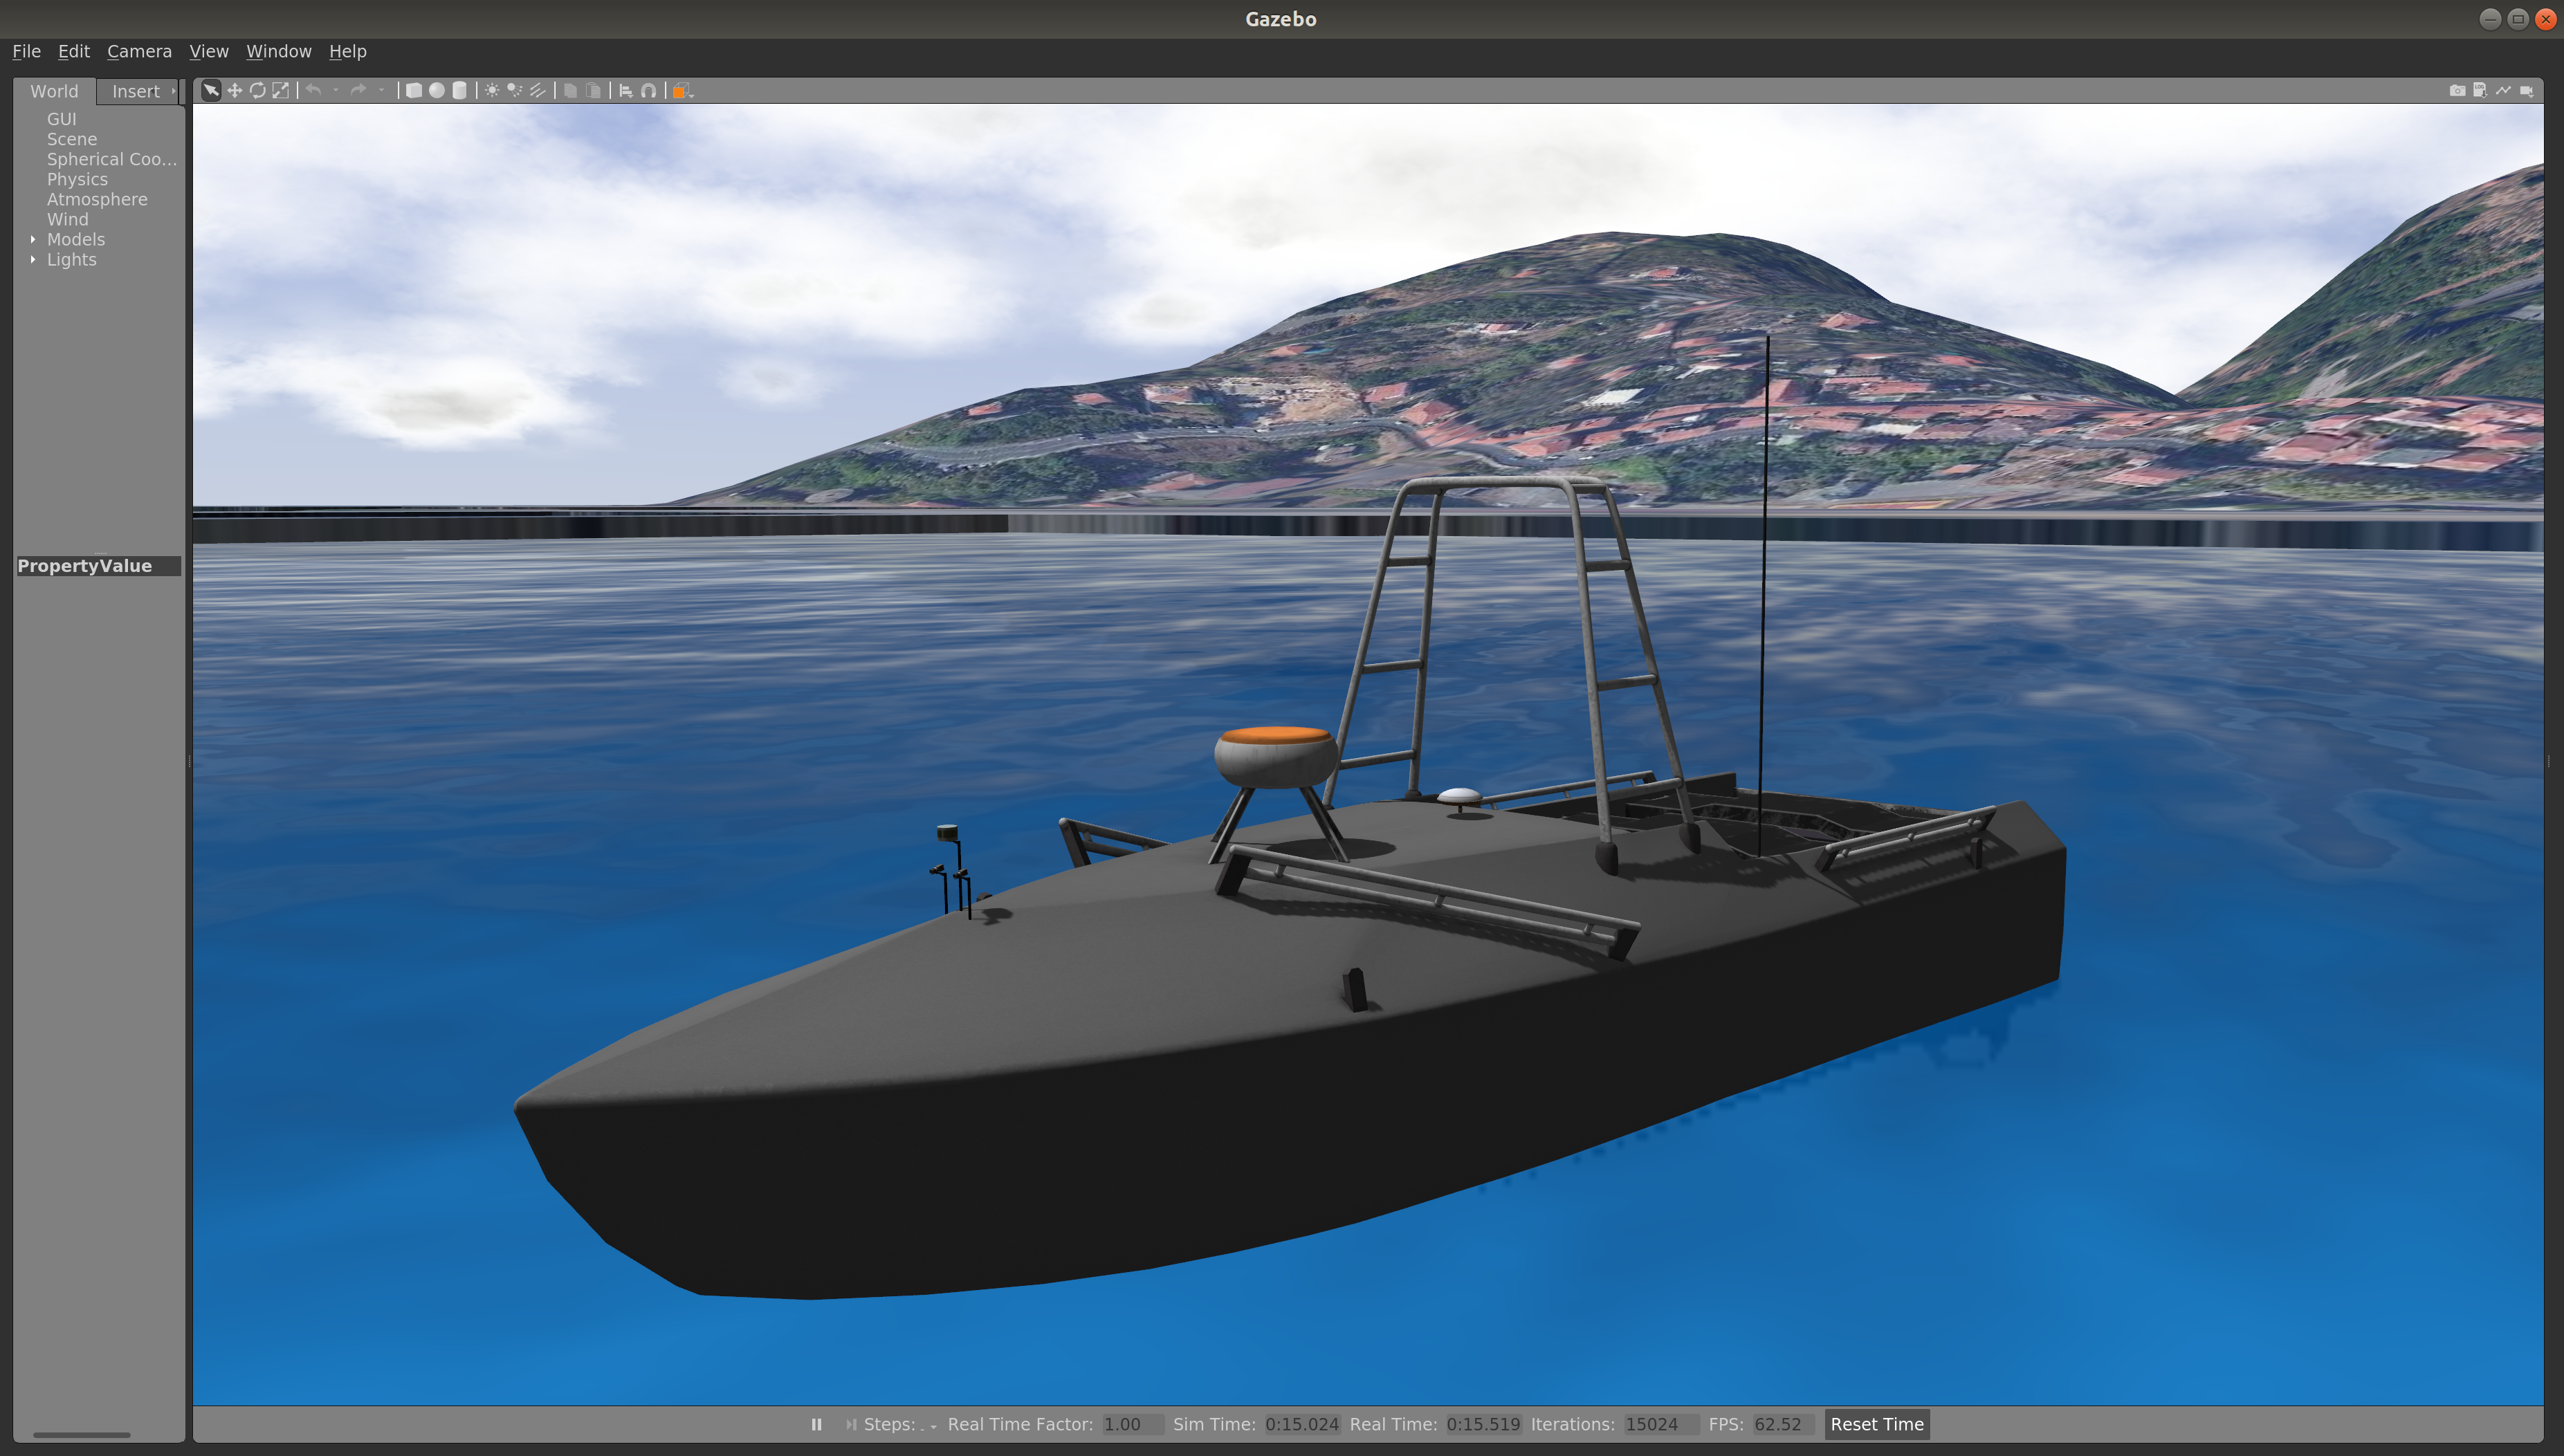Viewport: 2564px width, 1456px height.
Task: Add a point light source
Action: [492, 91]
